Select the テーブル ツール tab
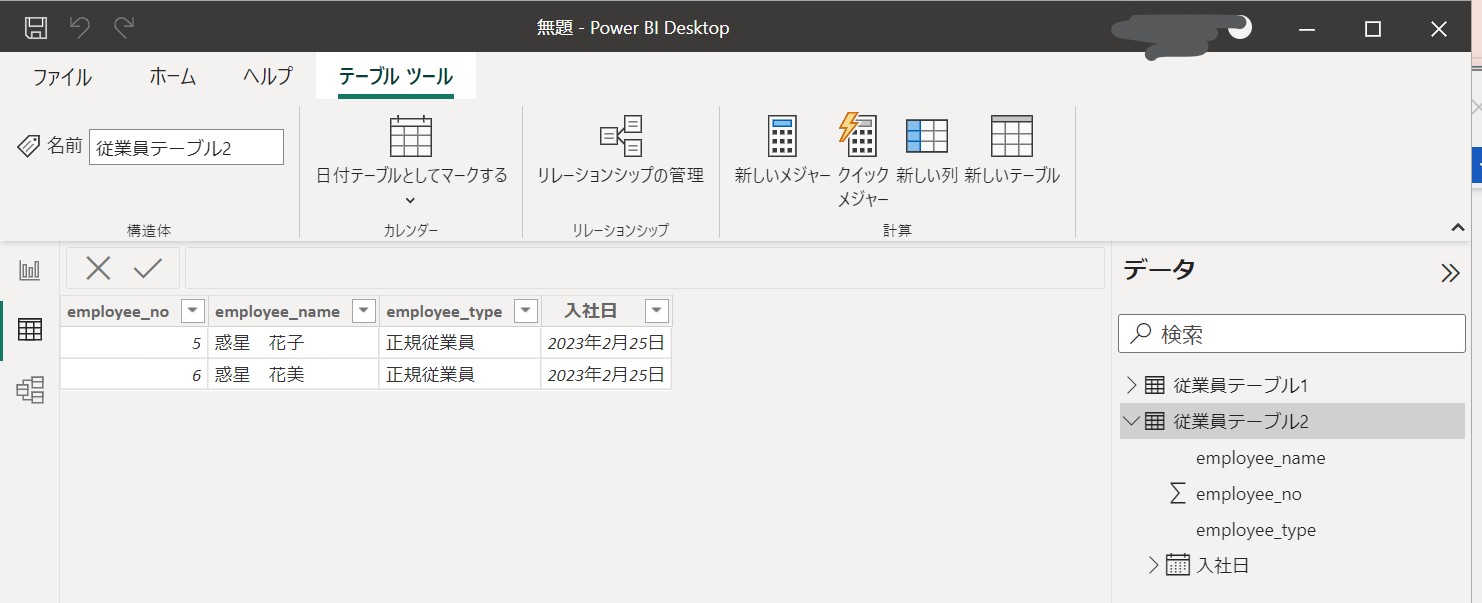1482x603 pixels. (x=396, y=77)
